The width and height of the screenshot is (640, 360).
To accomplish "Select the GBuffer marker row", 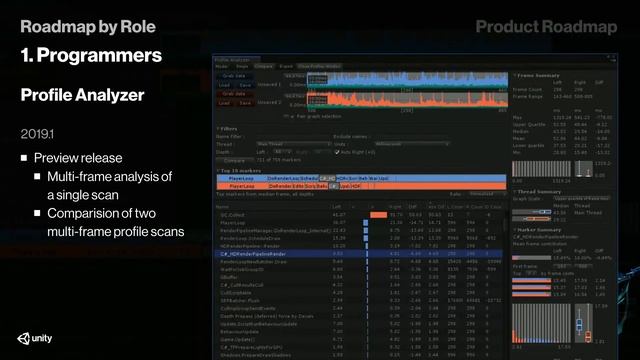I will coord(359,277).
